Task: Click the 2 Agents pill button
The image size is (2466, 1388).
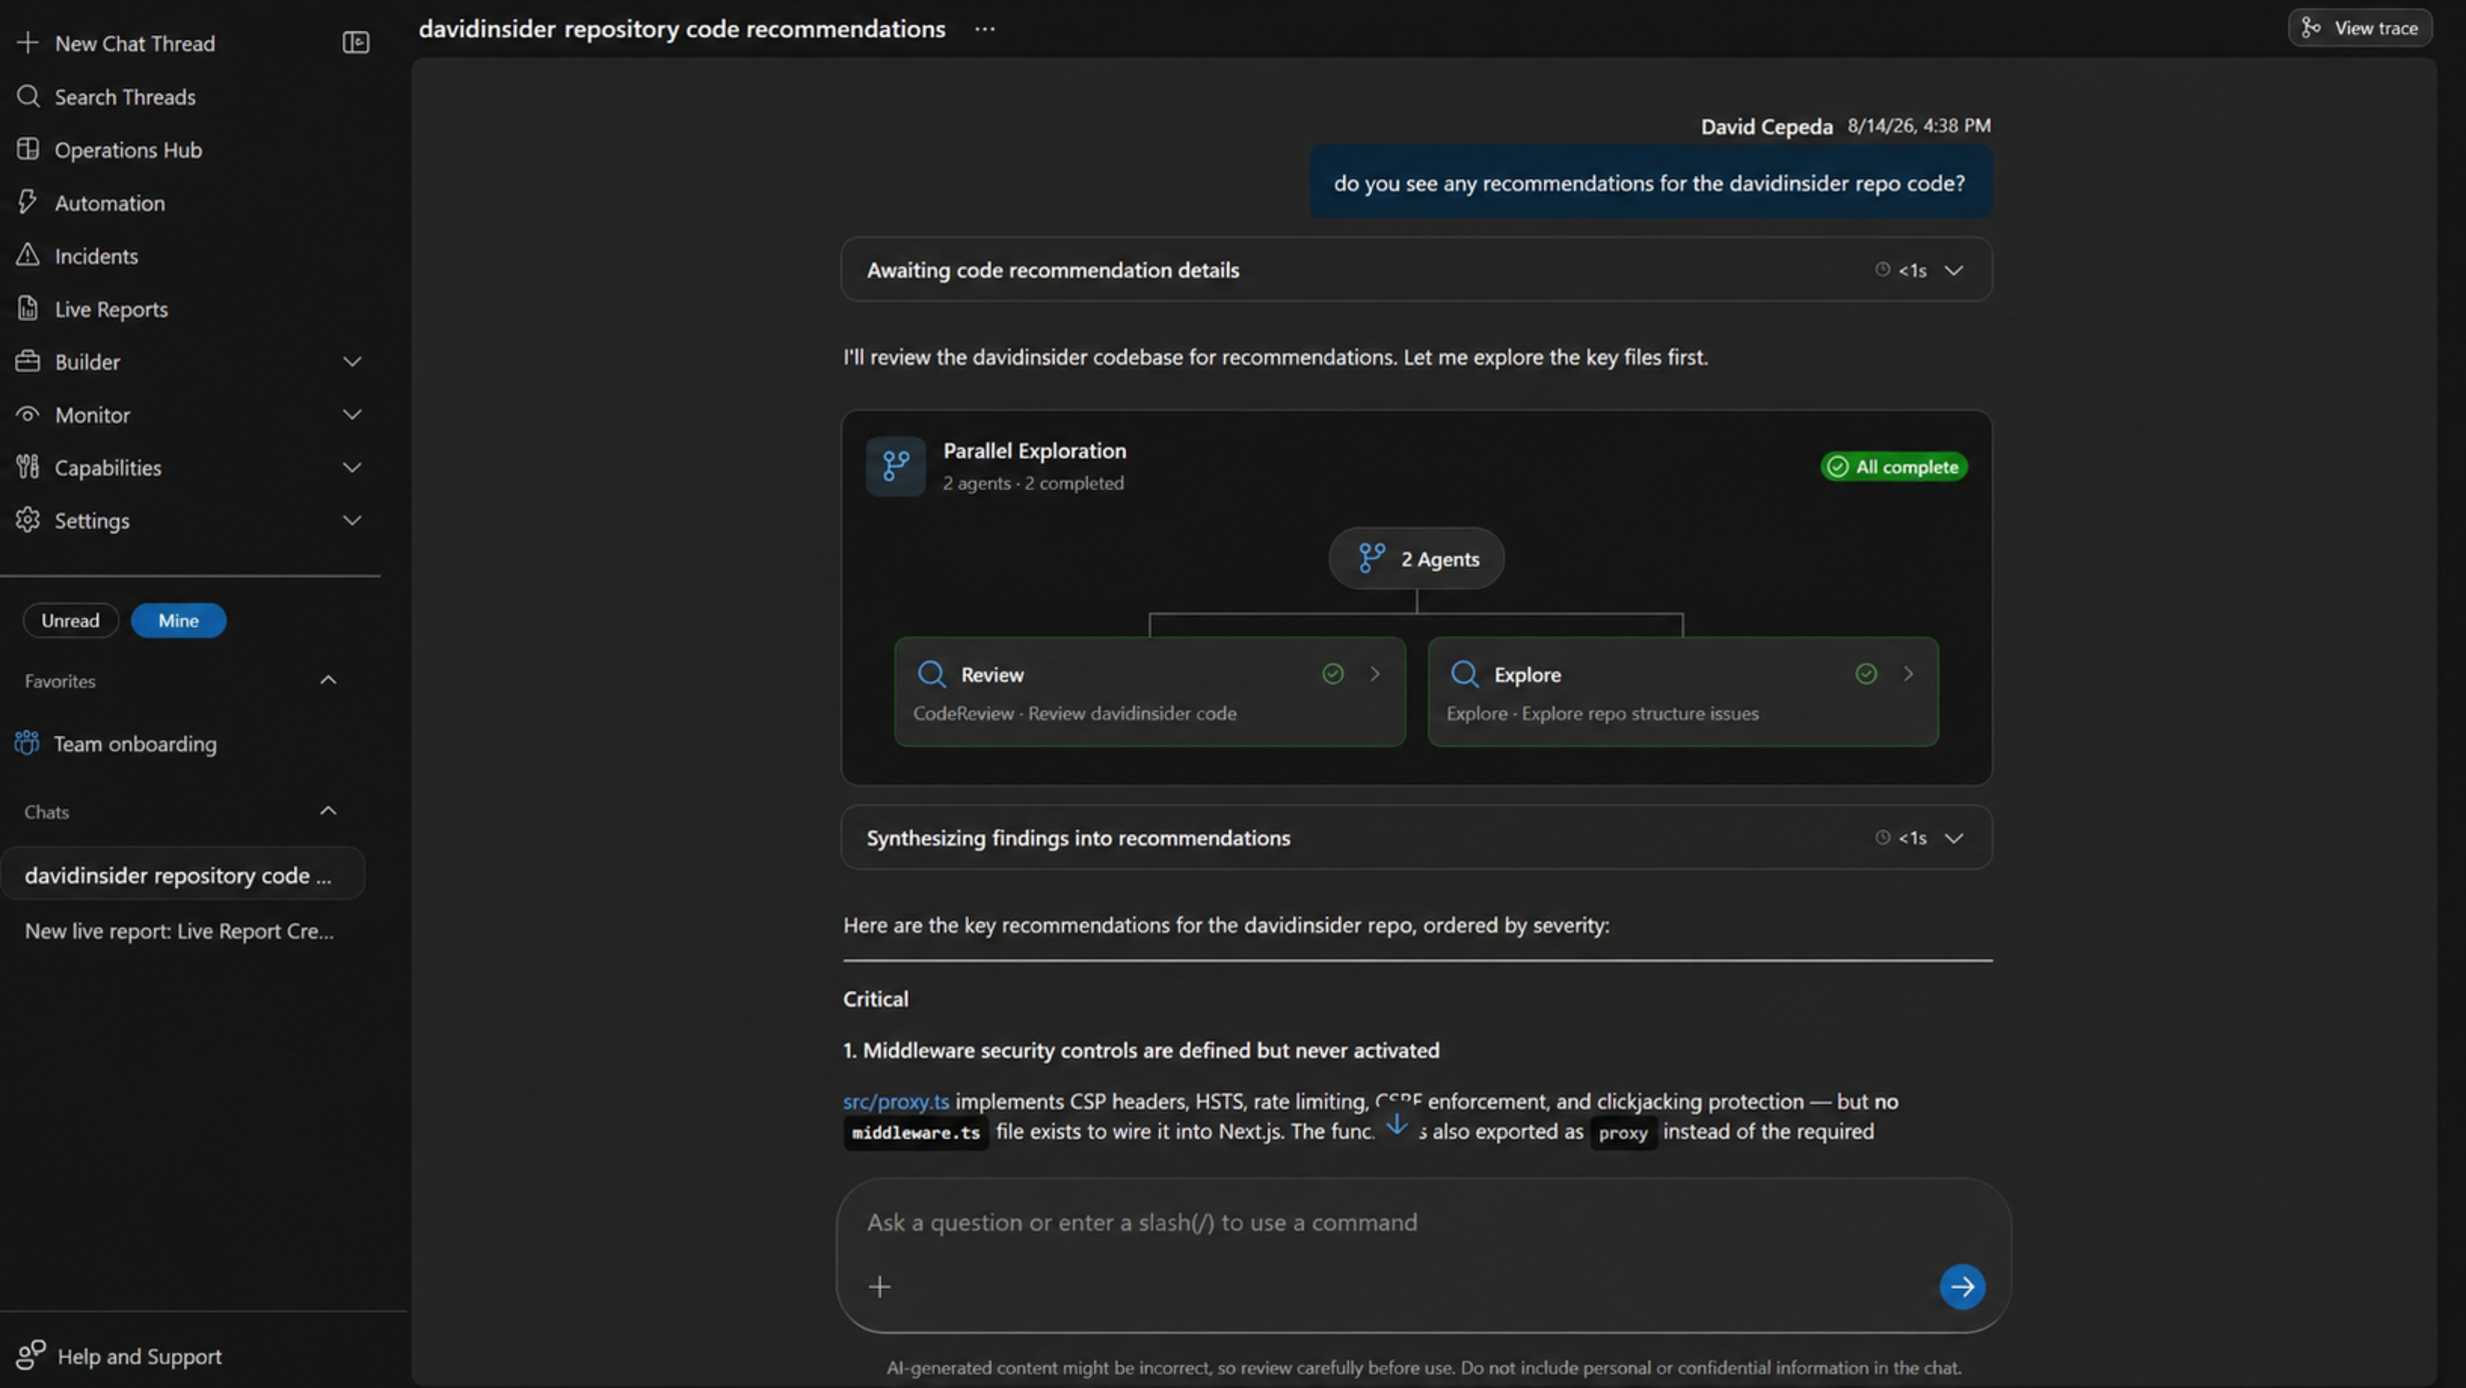Action: [1416, 558]
